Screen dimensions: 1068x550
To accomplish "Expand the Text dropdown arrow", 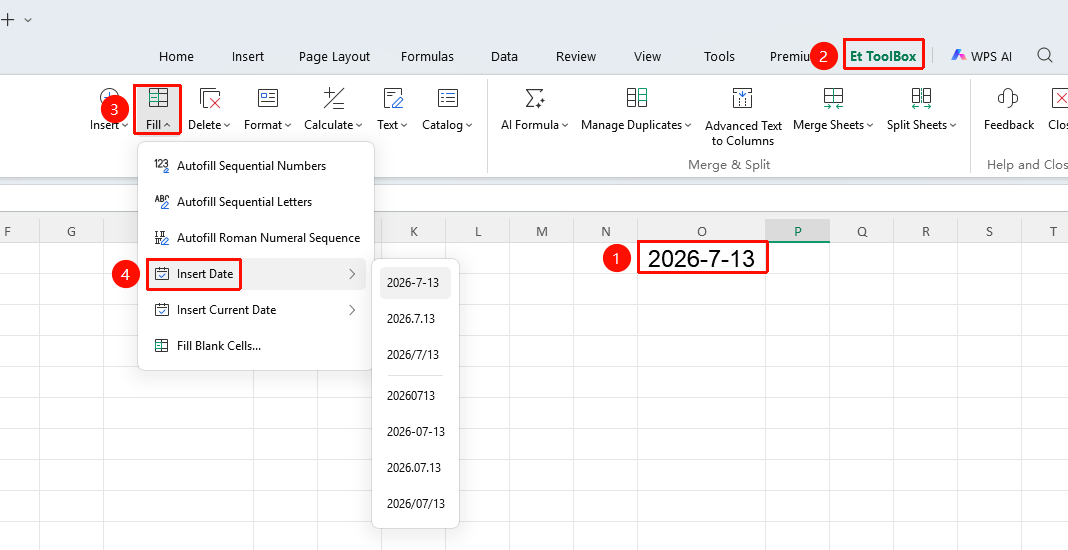I will click(x=405, y=125).
